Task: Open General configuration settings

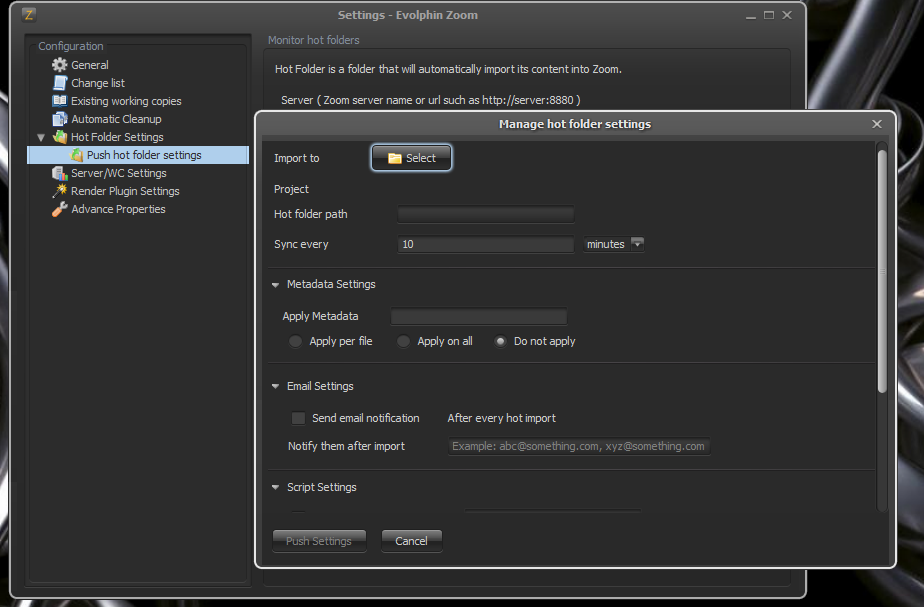Action: tap(90, 65)
